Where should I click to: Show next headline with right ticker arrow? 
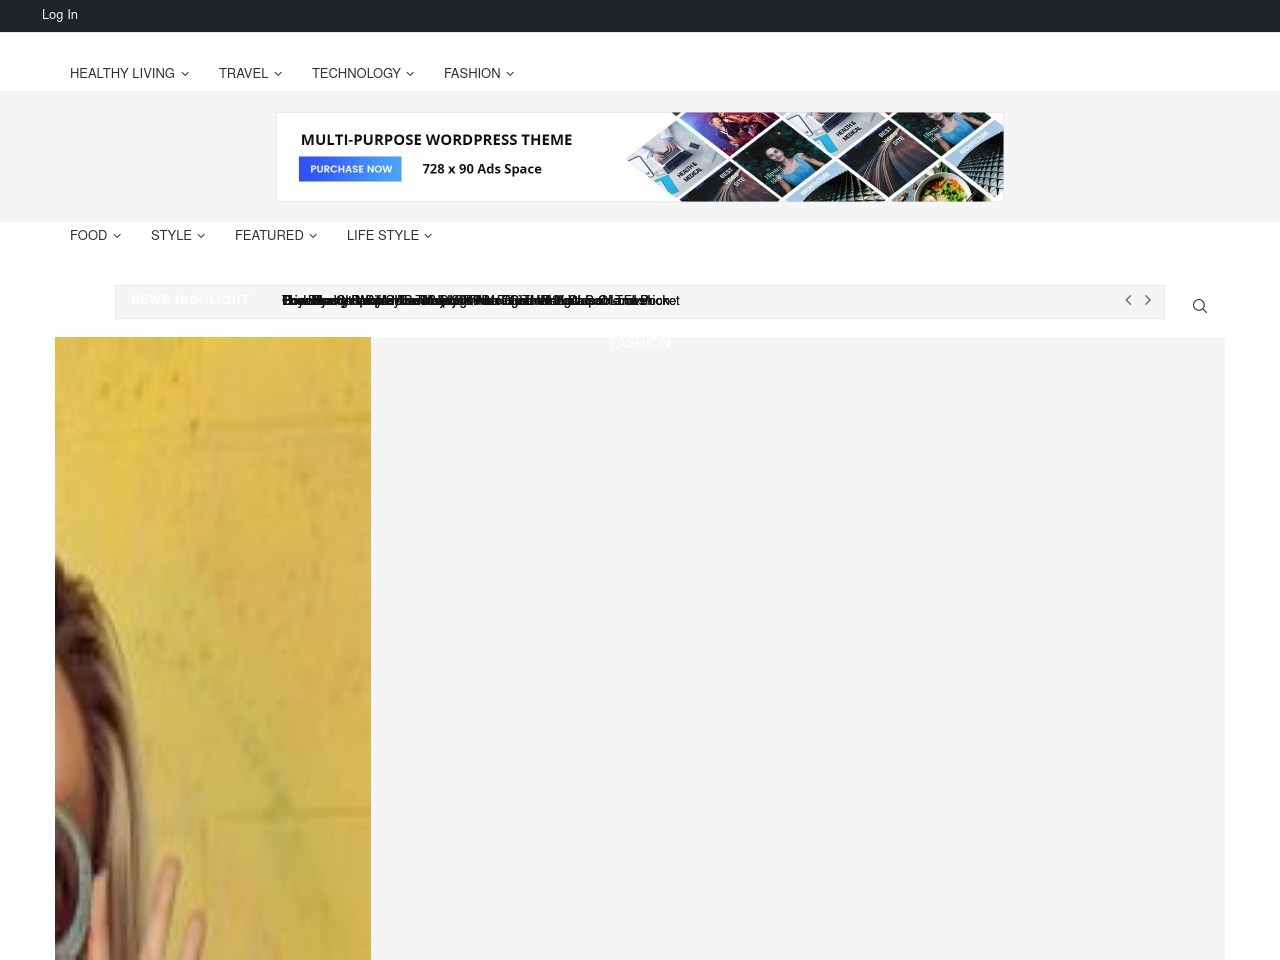1148,300
